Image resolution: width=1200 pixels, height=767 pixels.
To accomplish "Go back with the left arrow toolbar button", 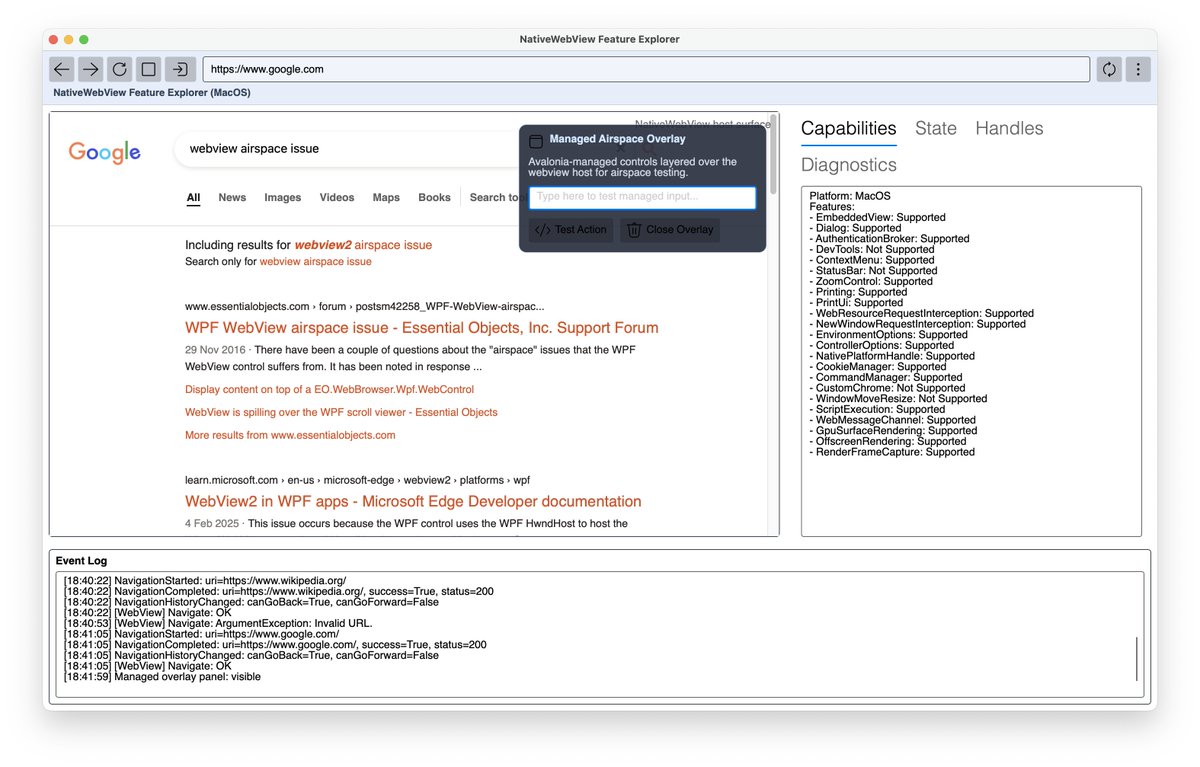I will (62, 69).
